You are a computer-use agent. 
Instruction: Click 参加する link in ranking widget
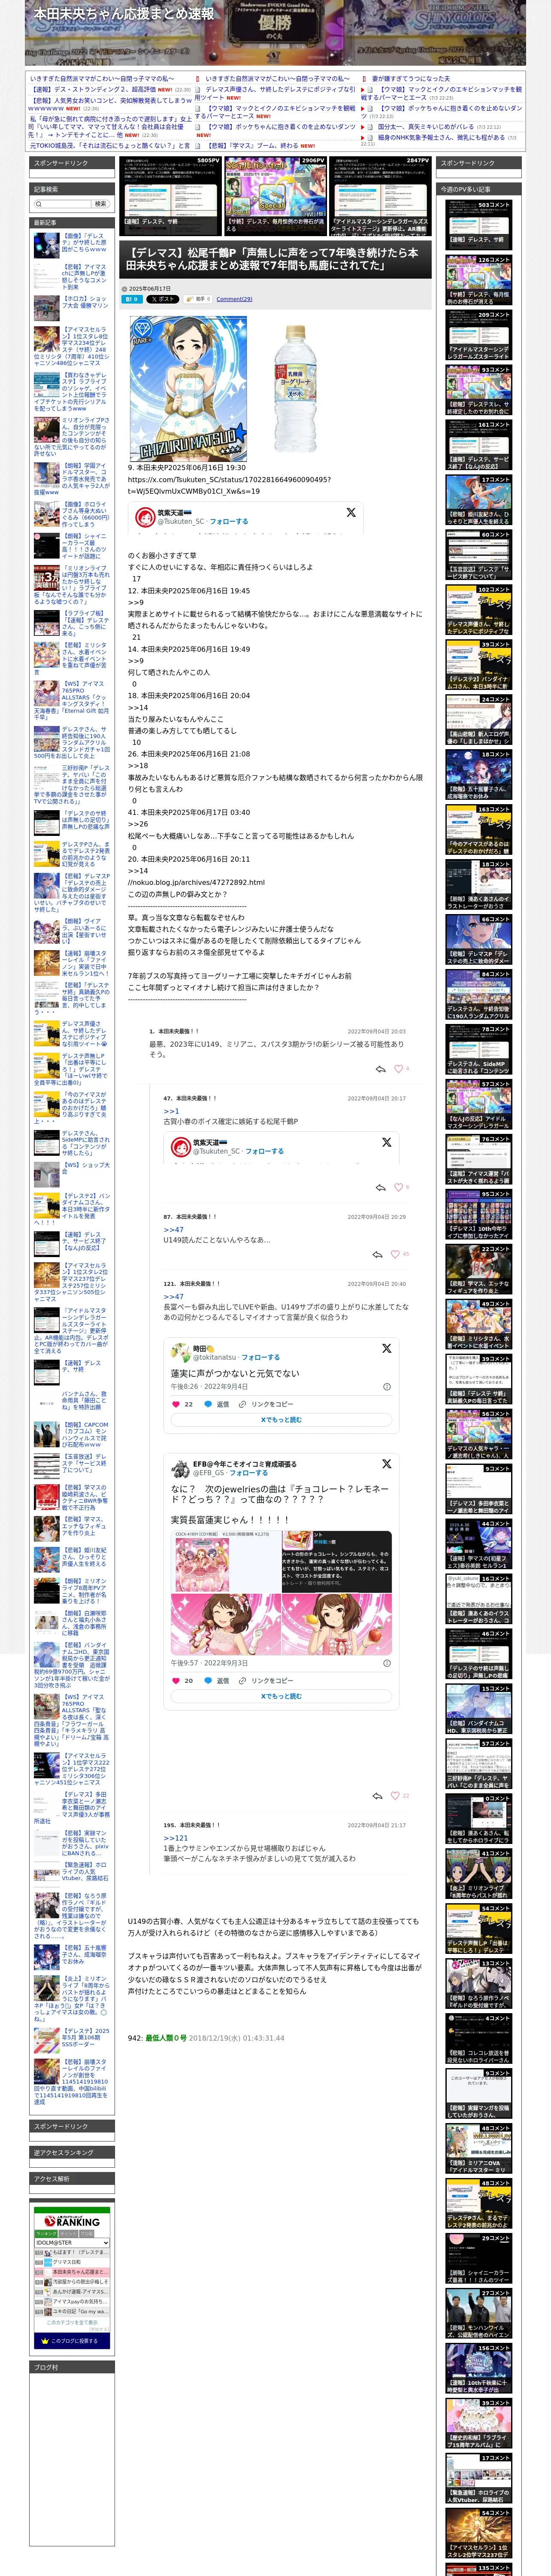100,2329
